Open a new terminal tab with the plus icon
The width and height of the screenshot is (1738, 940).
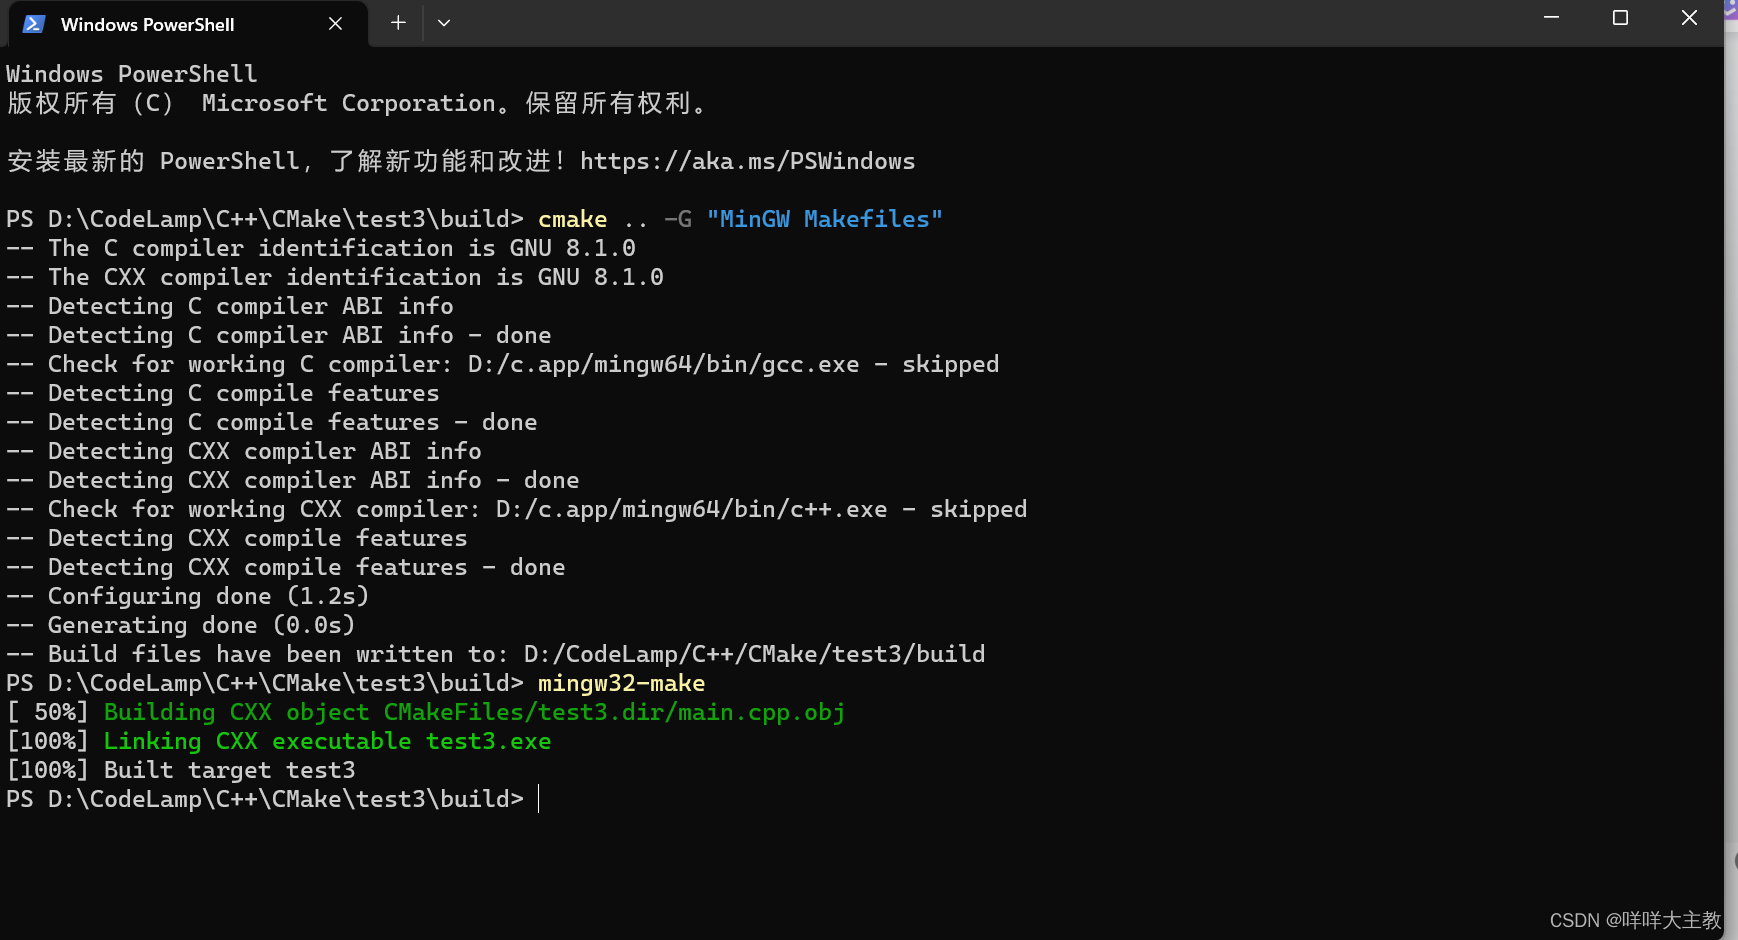coord(397,22)
